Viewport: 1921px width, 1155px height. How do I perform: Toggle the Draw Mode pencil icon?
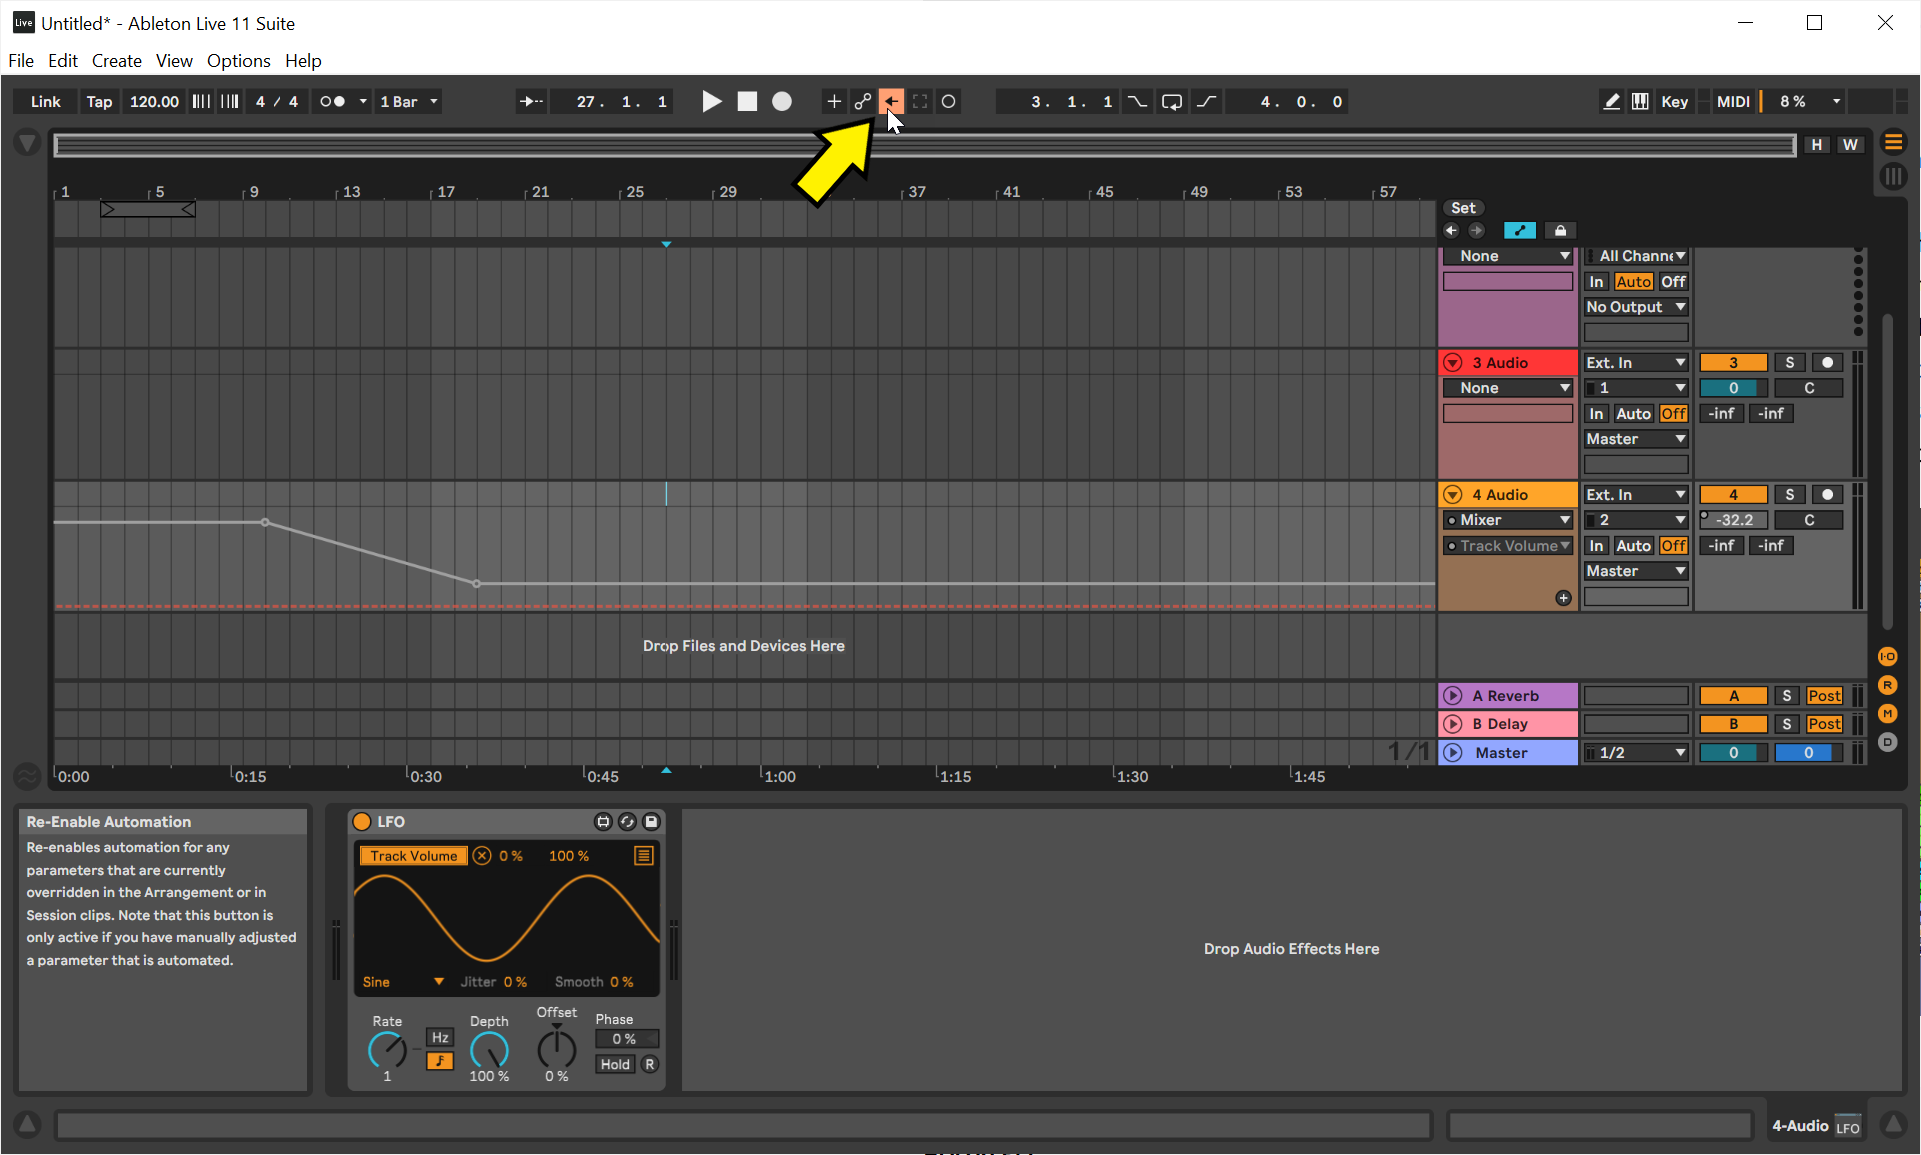point(1611,101)
